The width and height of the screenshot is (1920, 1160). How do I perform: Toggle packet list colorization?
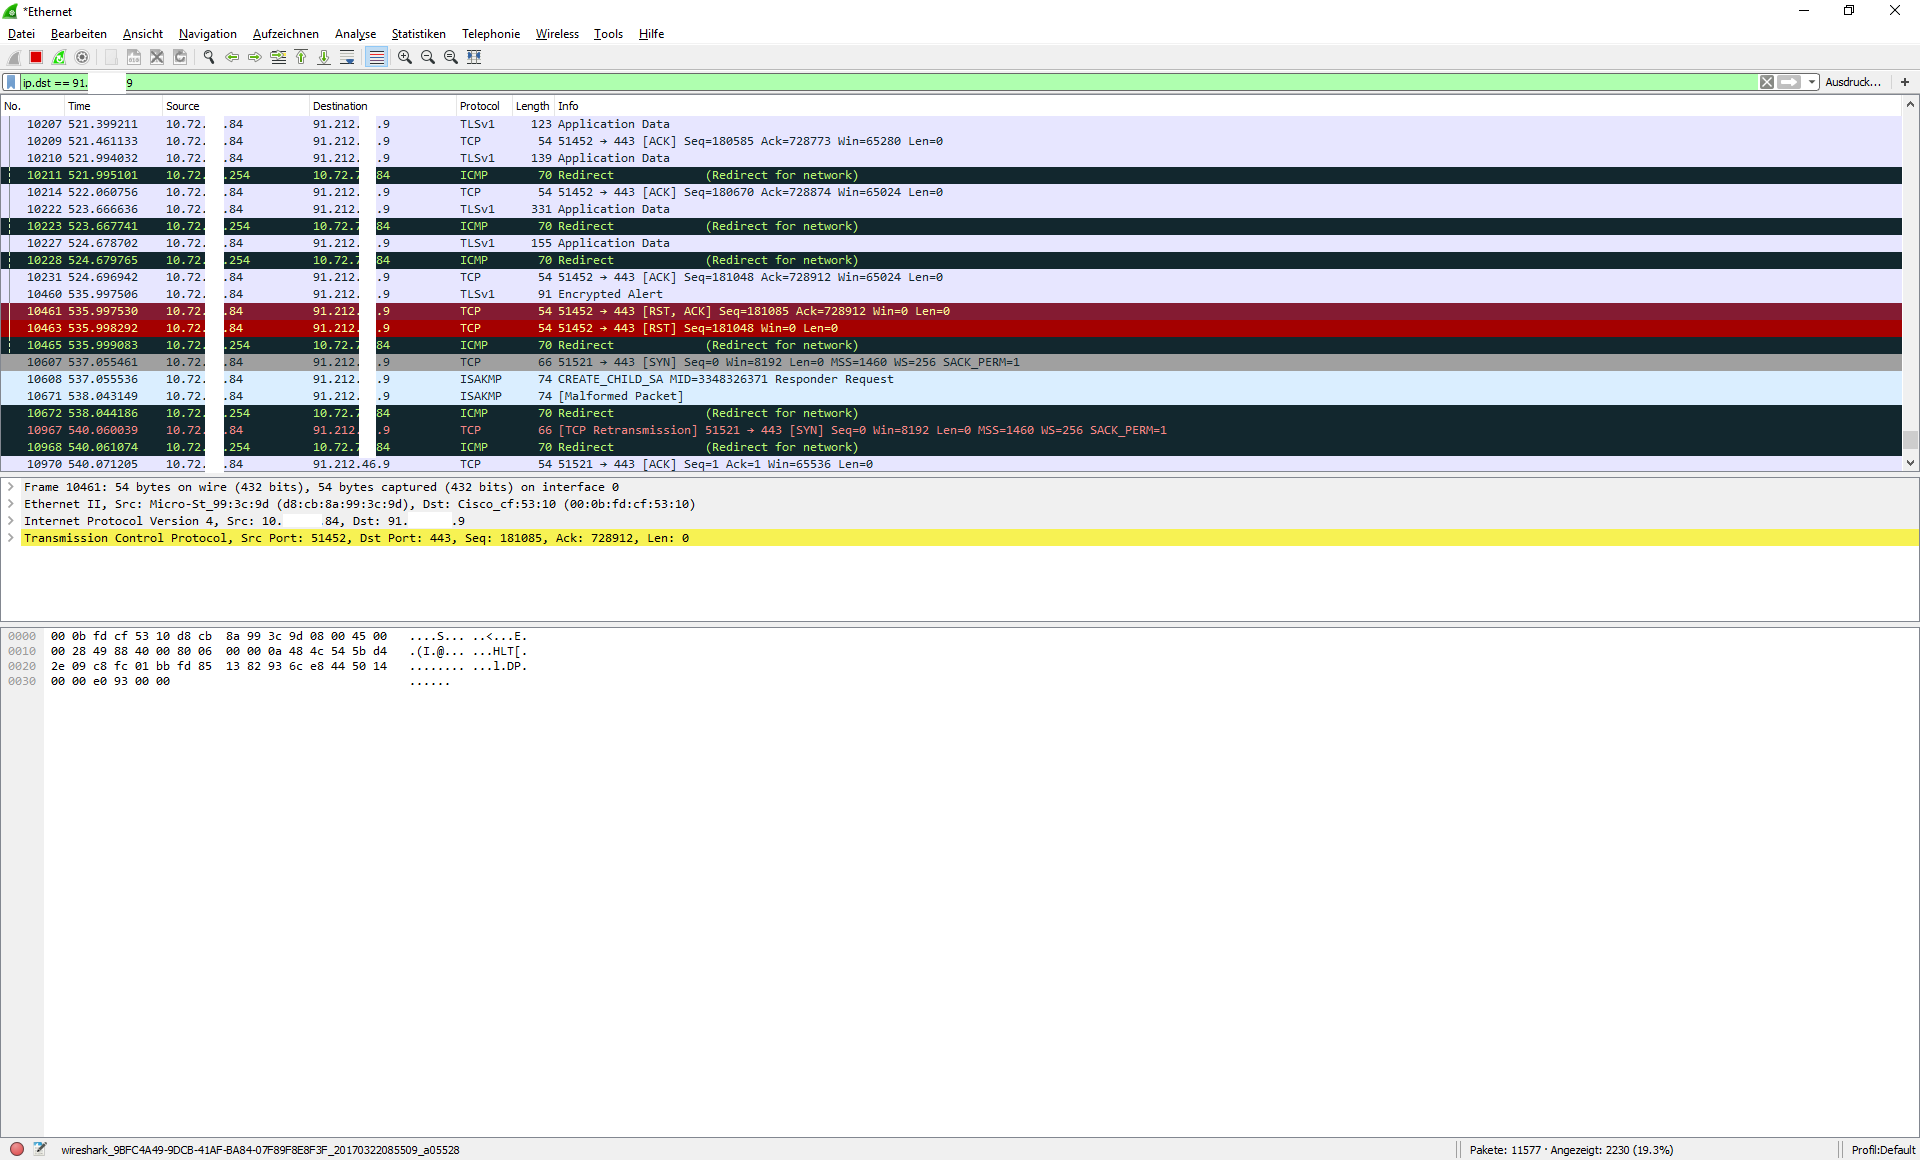point(376,57)
